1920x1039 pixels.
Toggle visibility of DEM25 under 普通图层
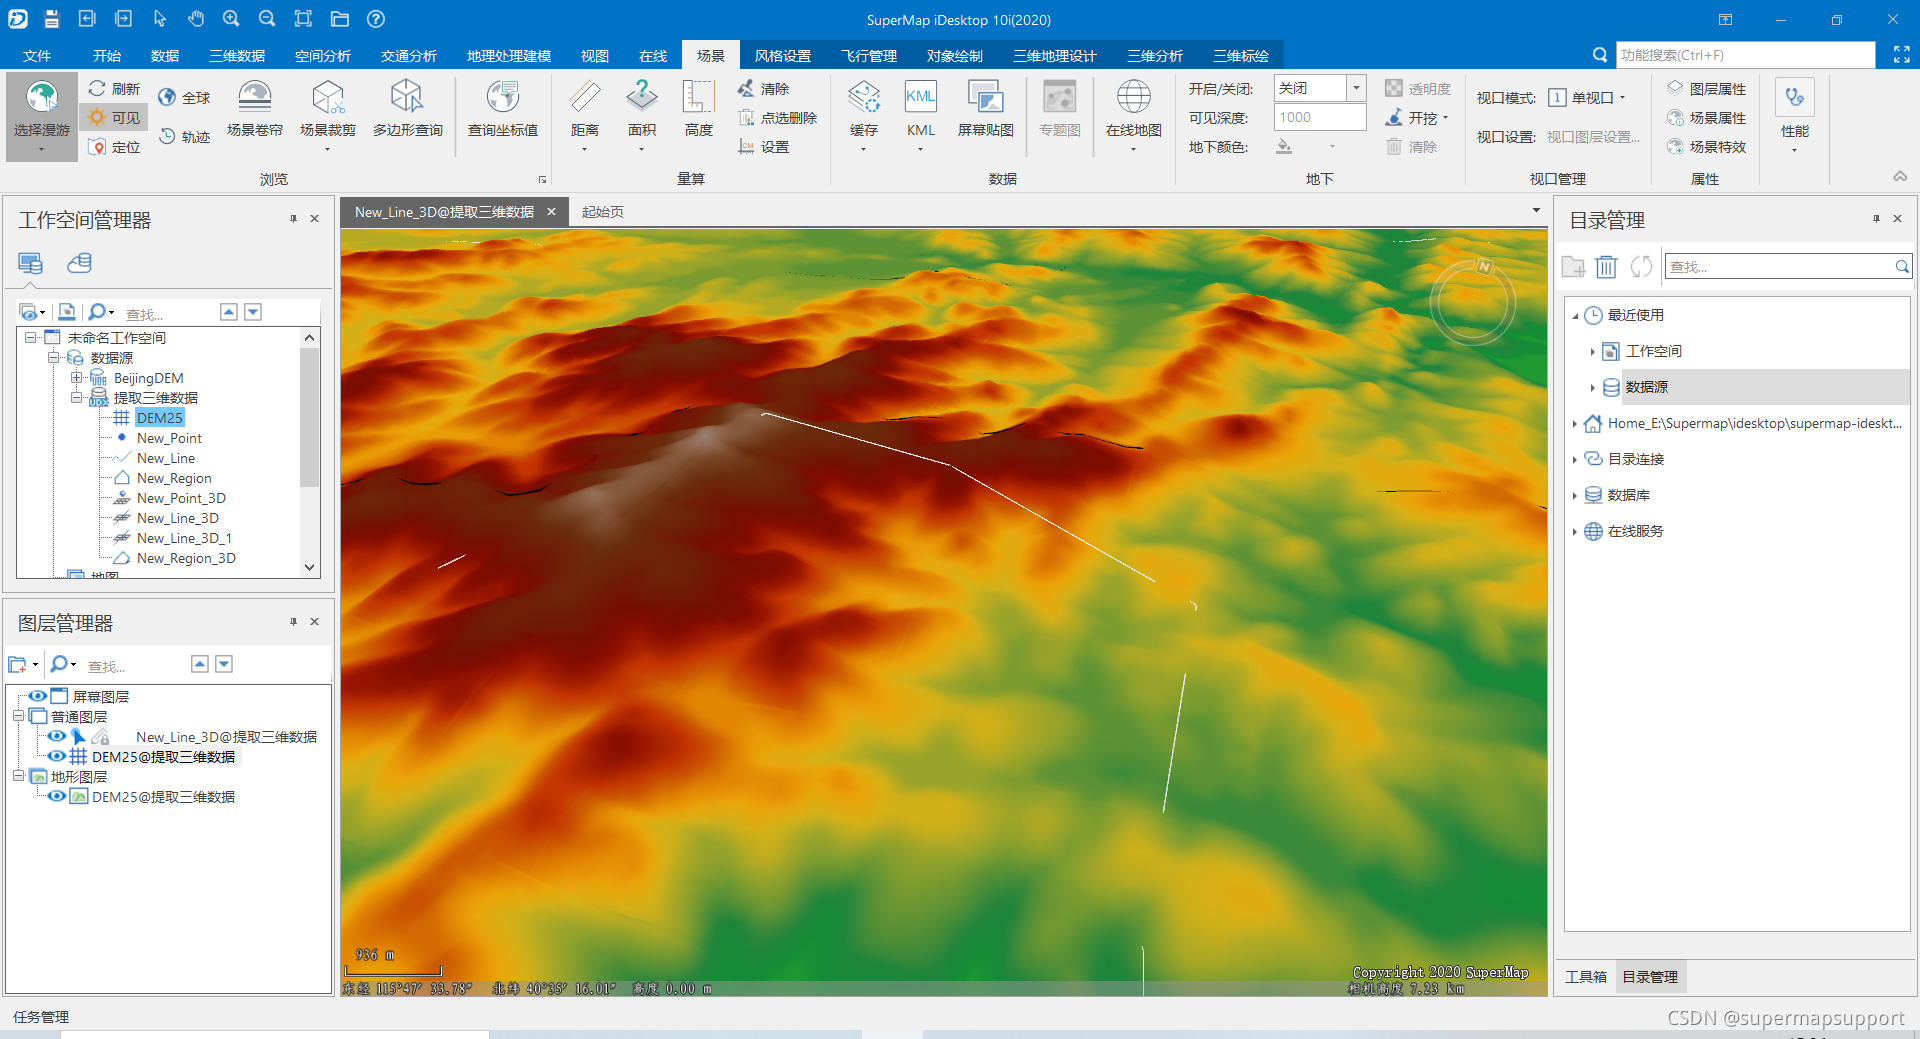tap(57, 756)
